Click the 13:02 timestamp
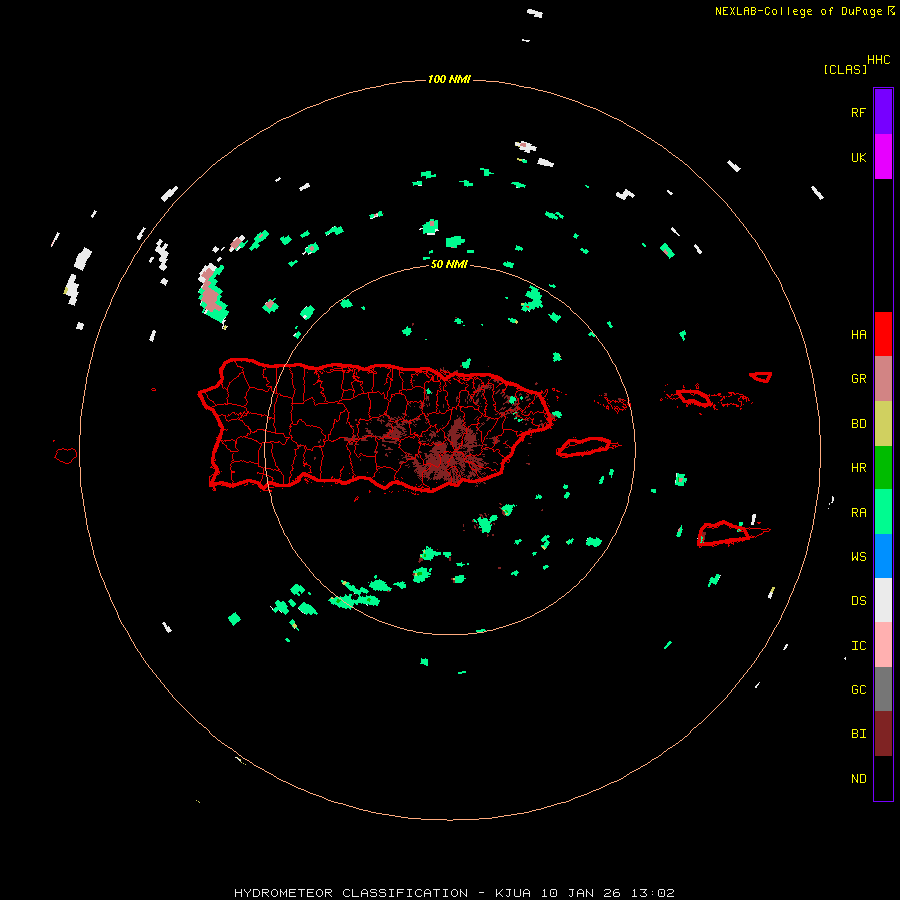This screenshot has height=900, width=900. (x=653, y=893)
